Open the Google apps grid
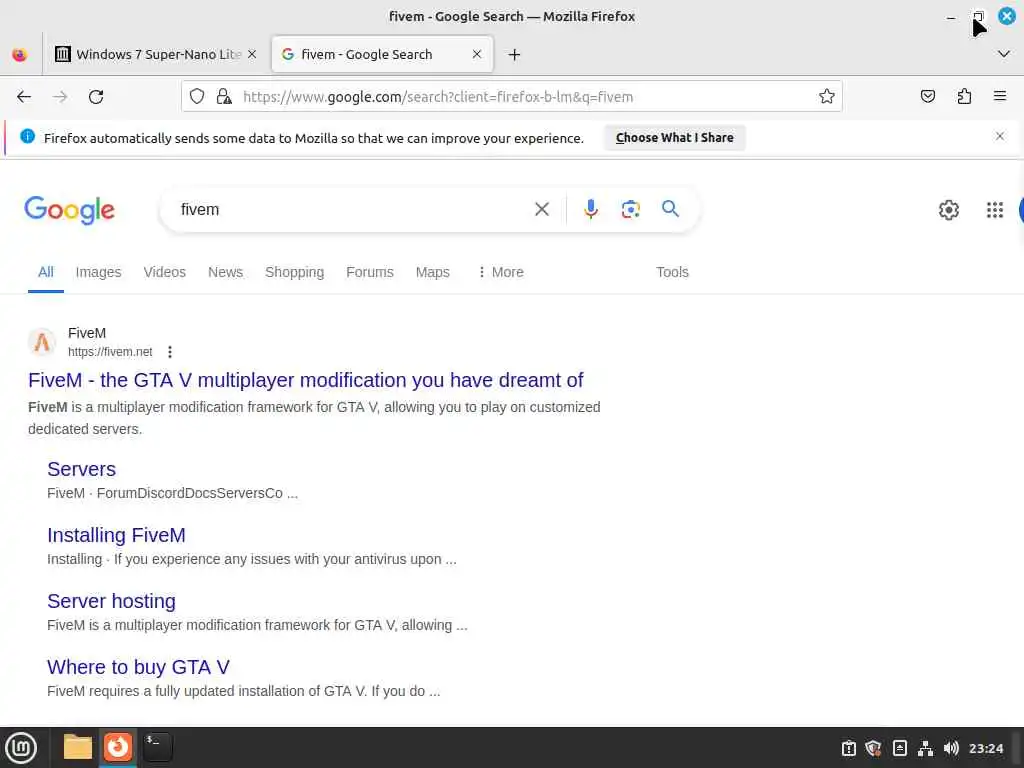1024x768 pixels. coord(995,210)
